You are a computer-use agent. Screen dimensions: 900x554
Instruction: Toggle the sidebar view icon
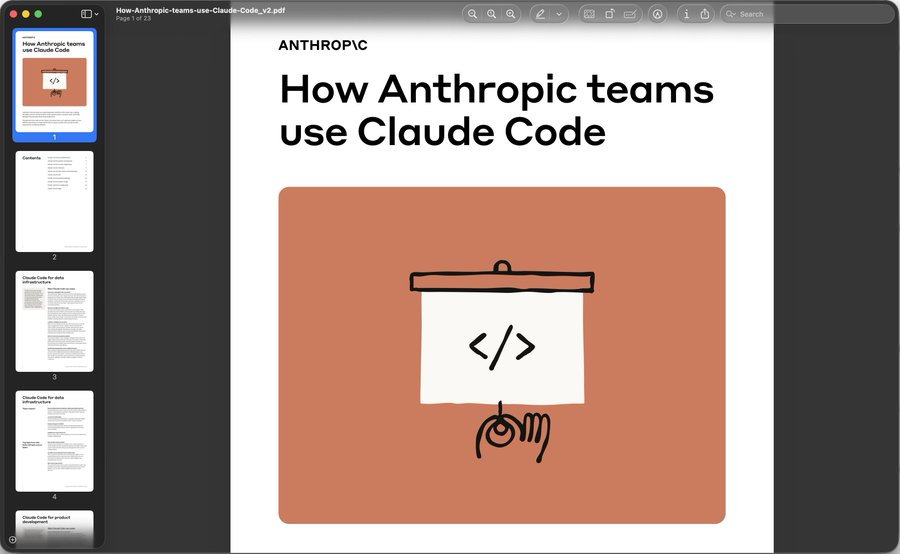tap(86, 14)
